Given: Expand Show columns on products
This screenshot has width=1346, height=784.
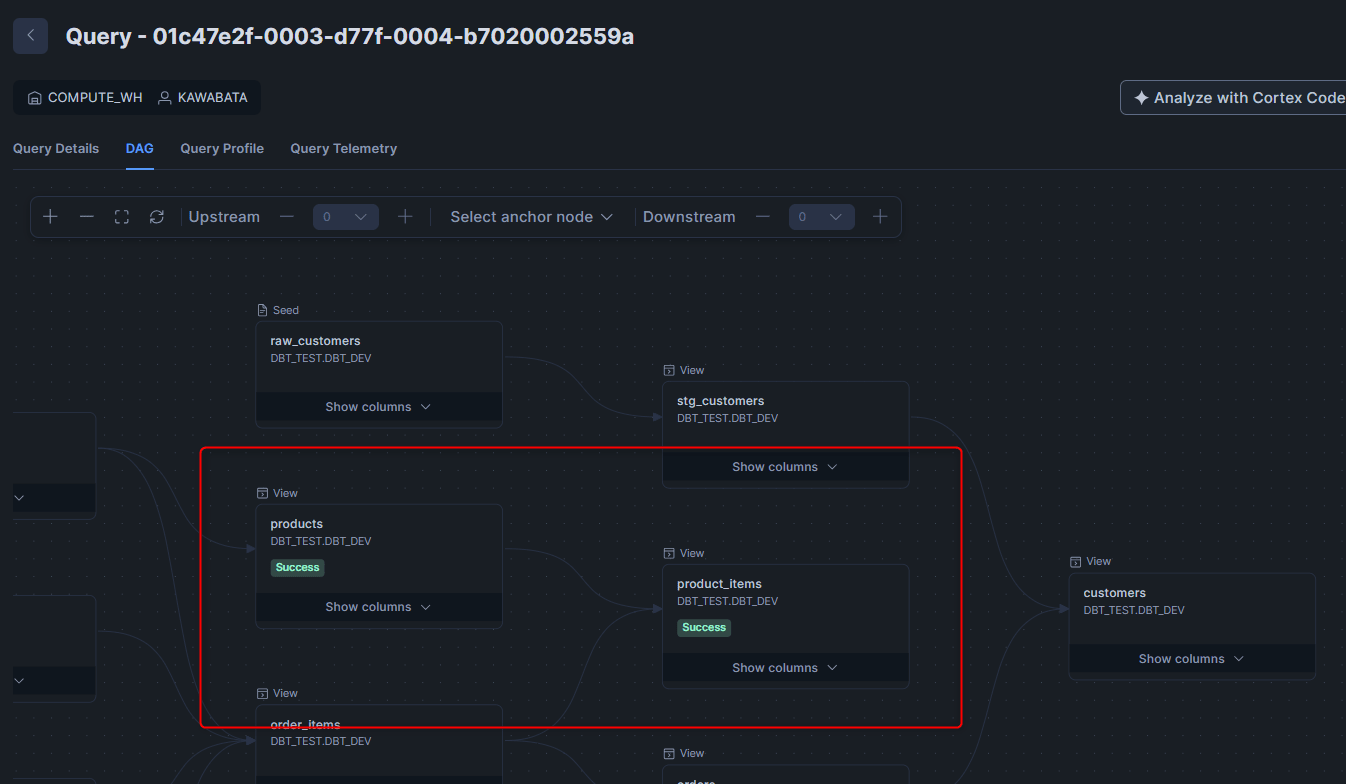Looking at the screenshot, I should (x=378, y=607).
